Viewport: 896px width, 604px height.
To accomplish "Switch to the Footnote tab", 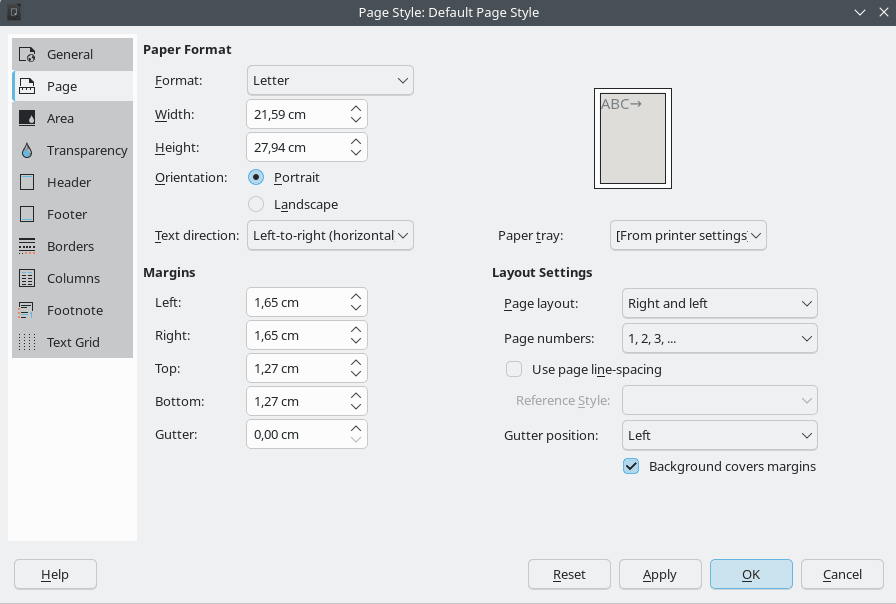I will [74, 310].
